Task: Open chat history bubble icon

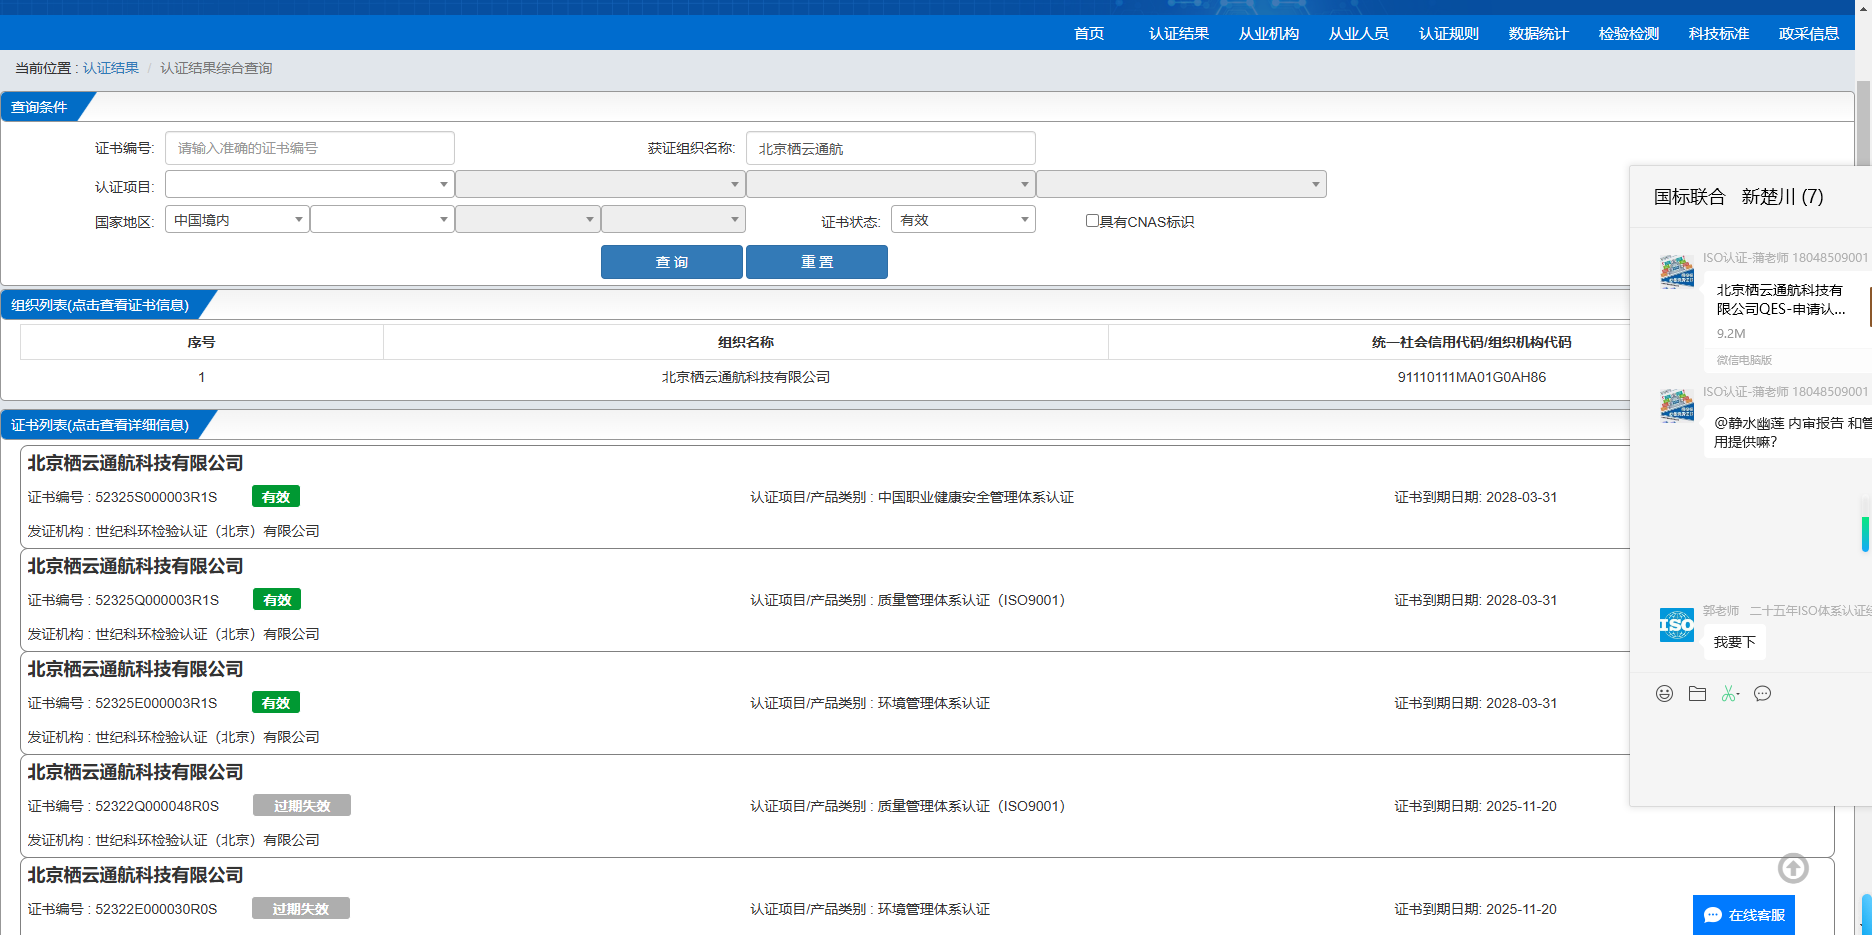Action: (1762, 694)
